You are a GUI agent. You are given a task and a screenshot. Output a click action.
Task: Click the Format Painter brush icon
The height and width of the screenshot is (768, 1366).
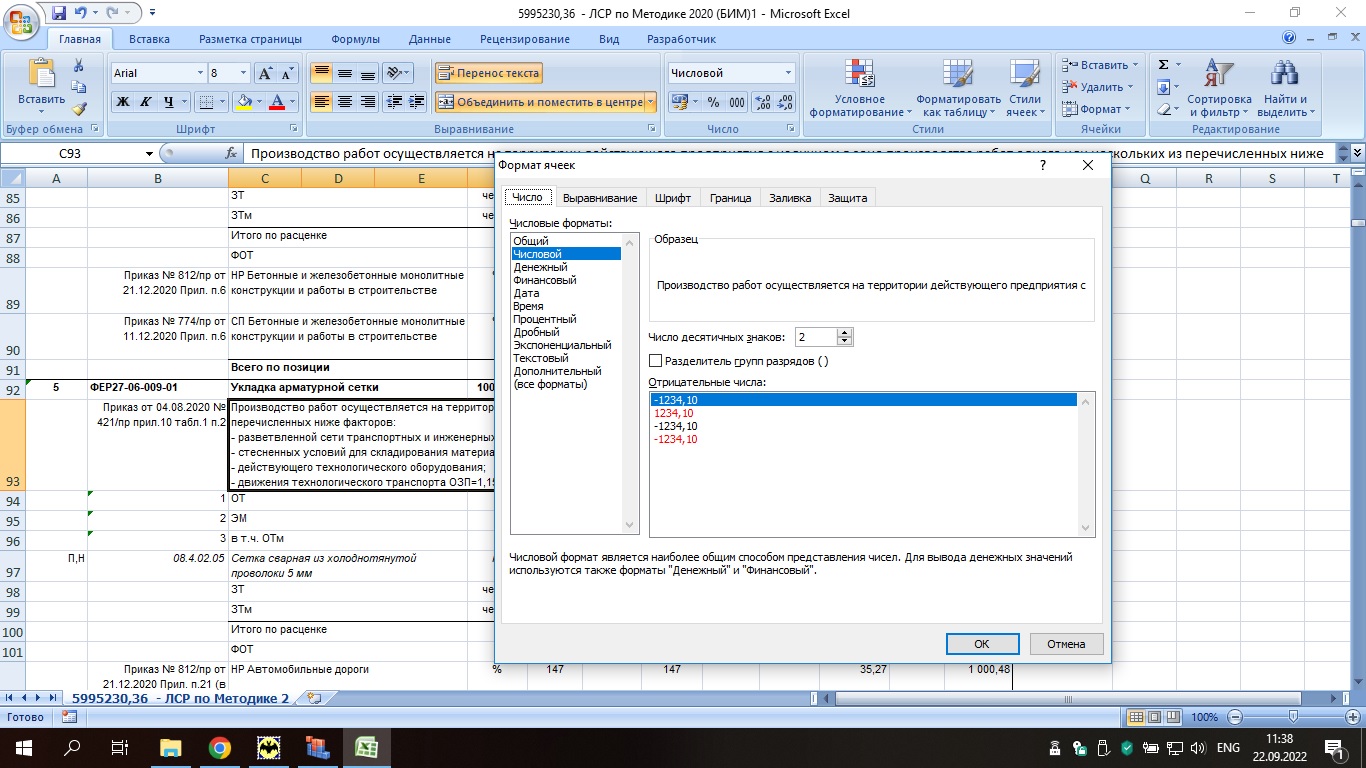click(79, 109)
